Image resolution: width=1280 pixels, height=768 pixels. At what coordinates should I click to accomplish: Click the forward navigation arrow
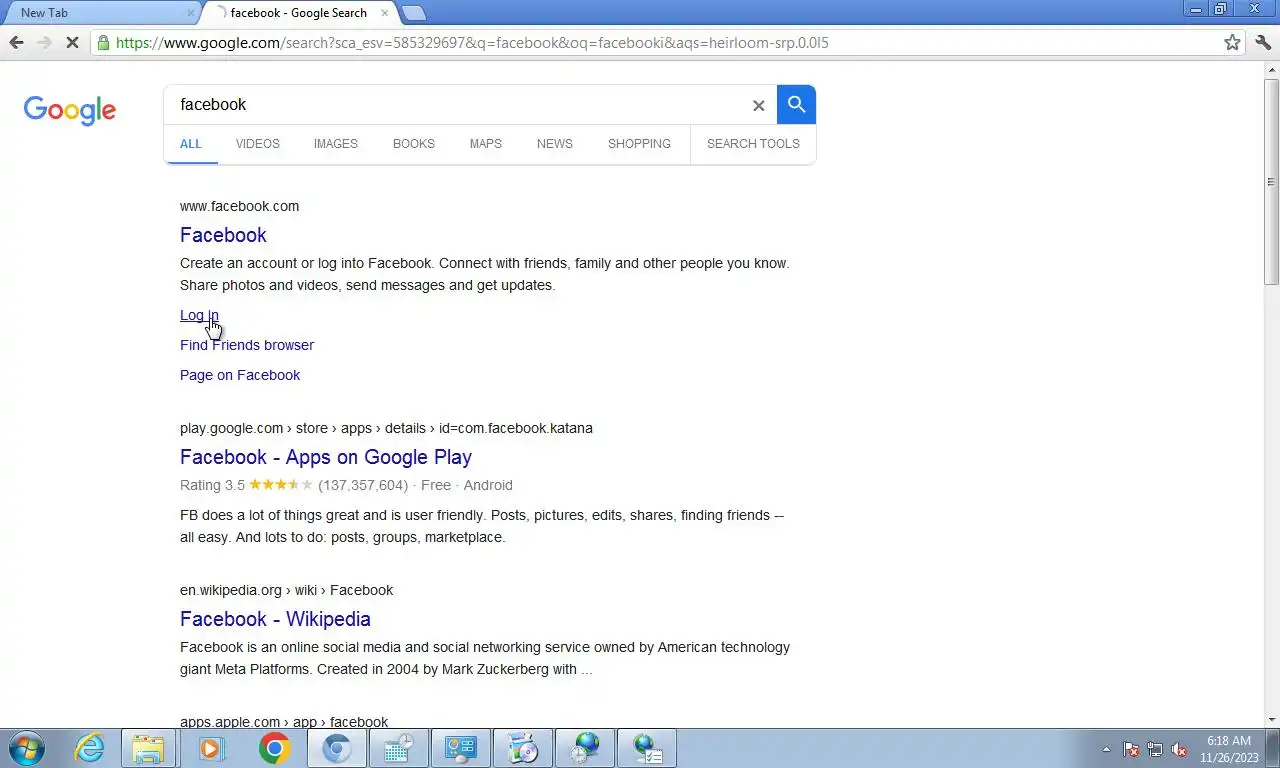44,43
